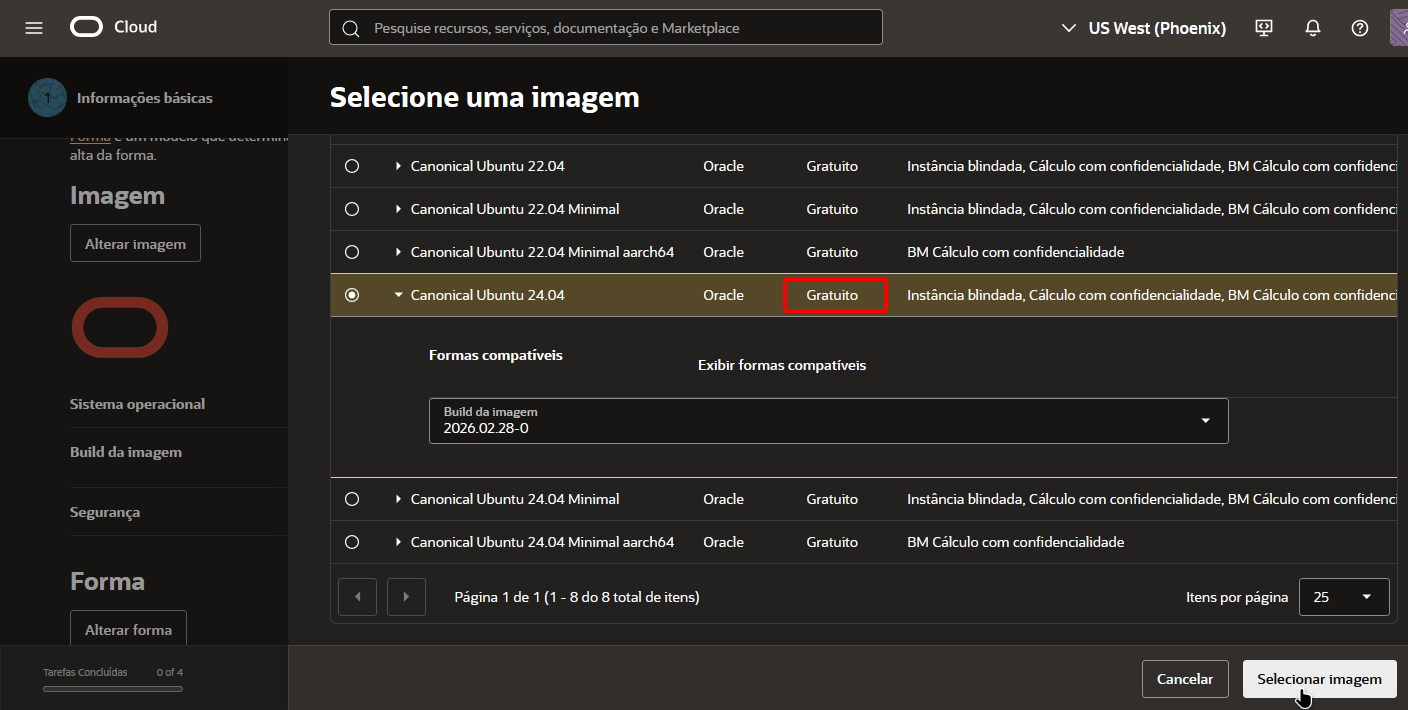
Task: Click the Selecionar imagem button
Action: tap(1320, 679)
